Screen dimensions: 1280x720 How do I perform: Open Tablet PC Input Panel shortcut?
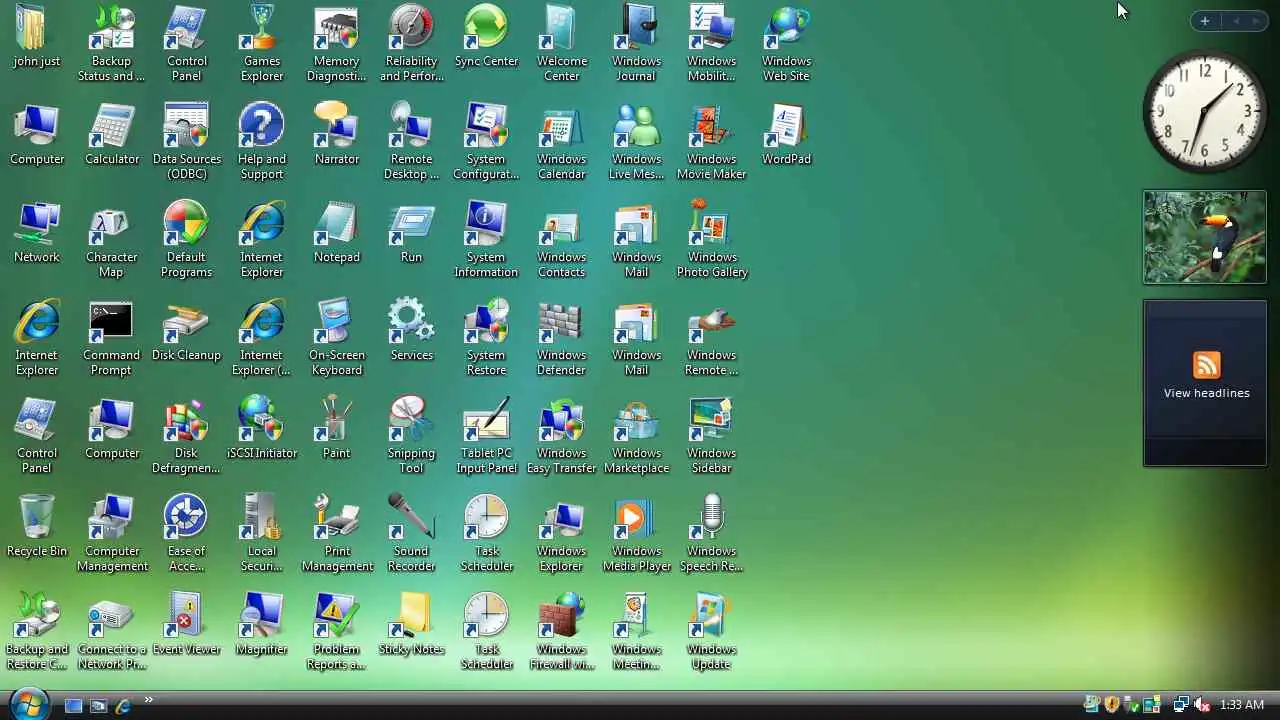(x=487, y=436)
